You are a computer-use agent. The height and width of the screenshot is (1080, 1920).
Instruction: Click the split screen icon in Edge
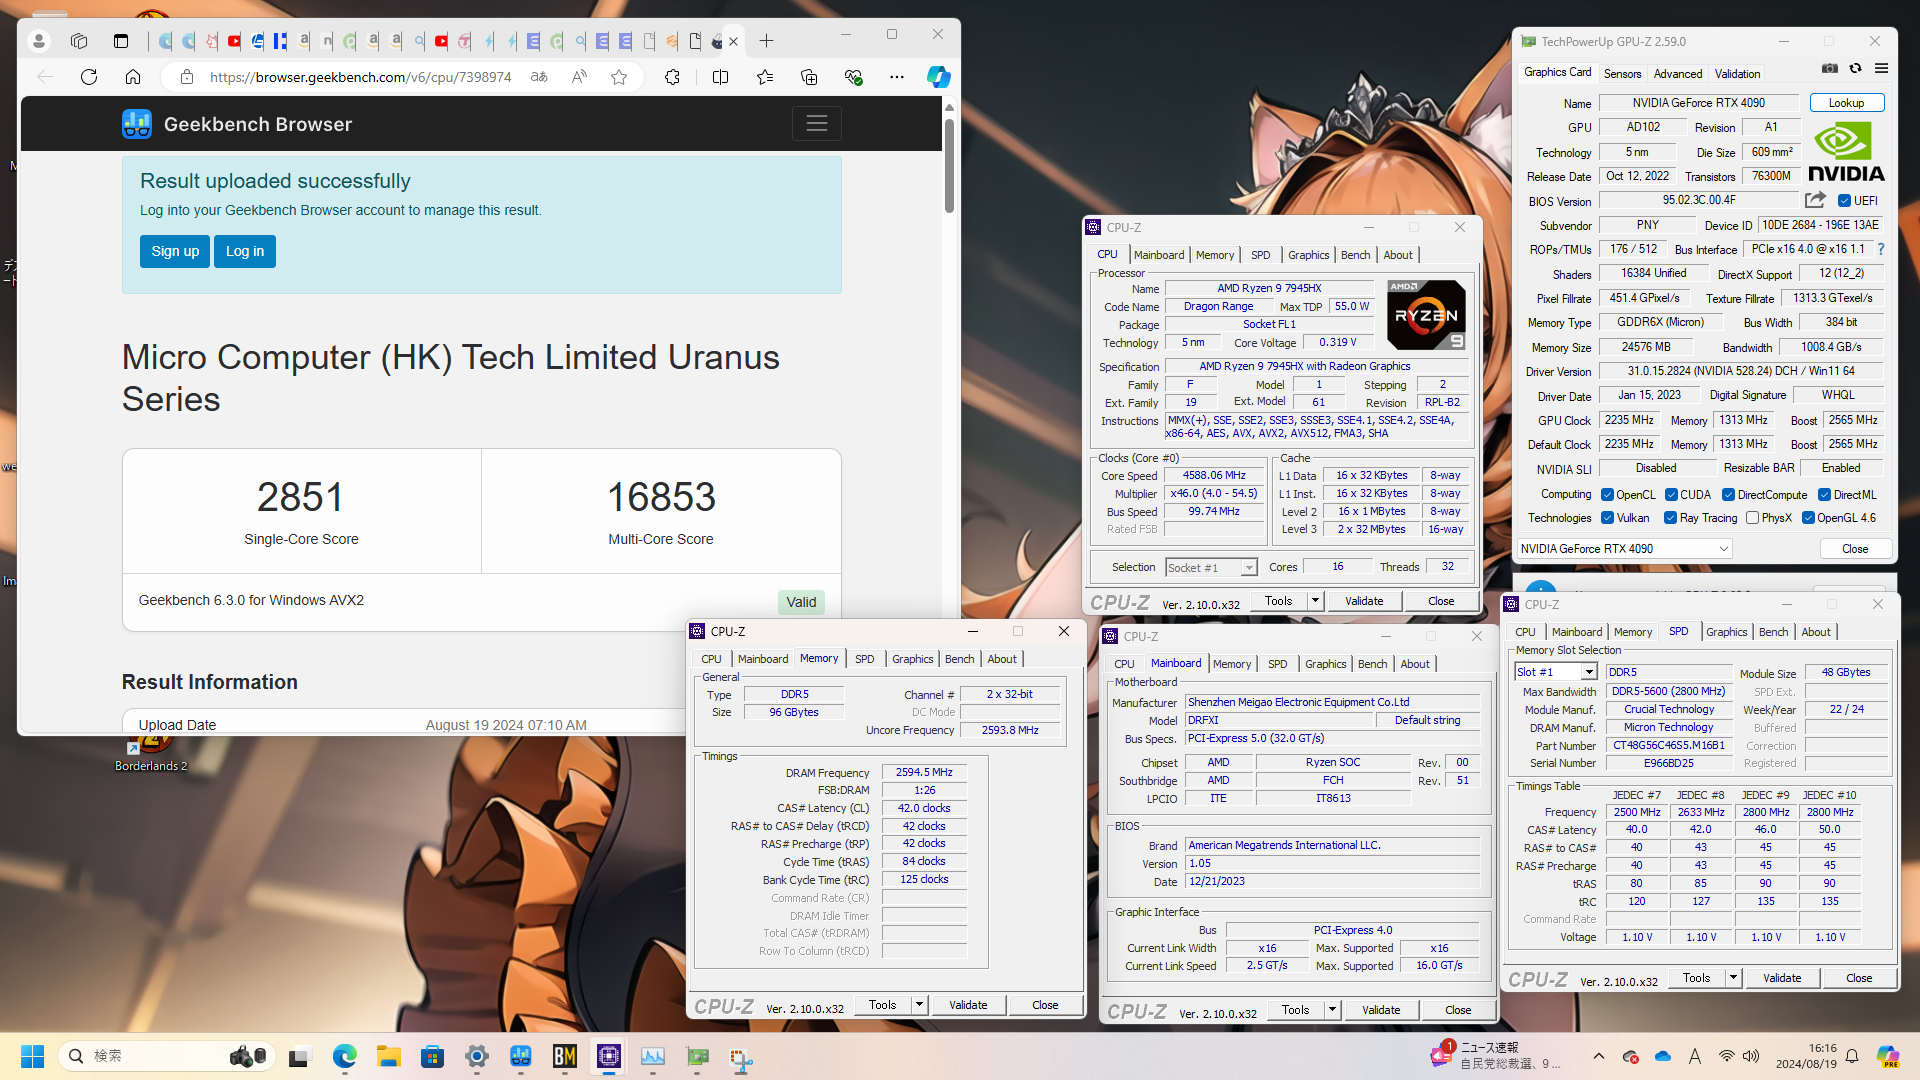click(720, 77)
